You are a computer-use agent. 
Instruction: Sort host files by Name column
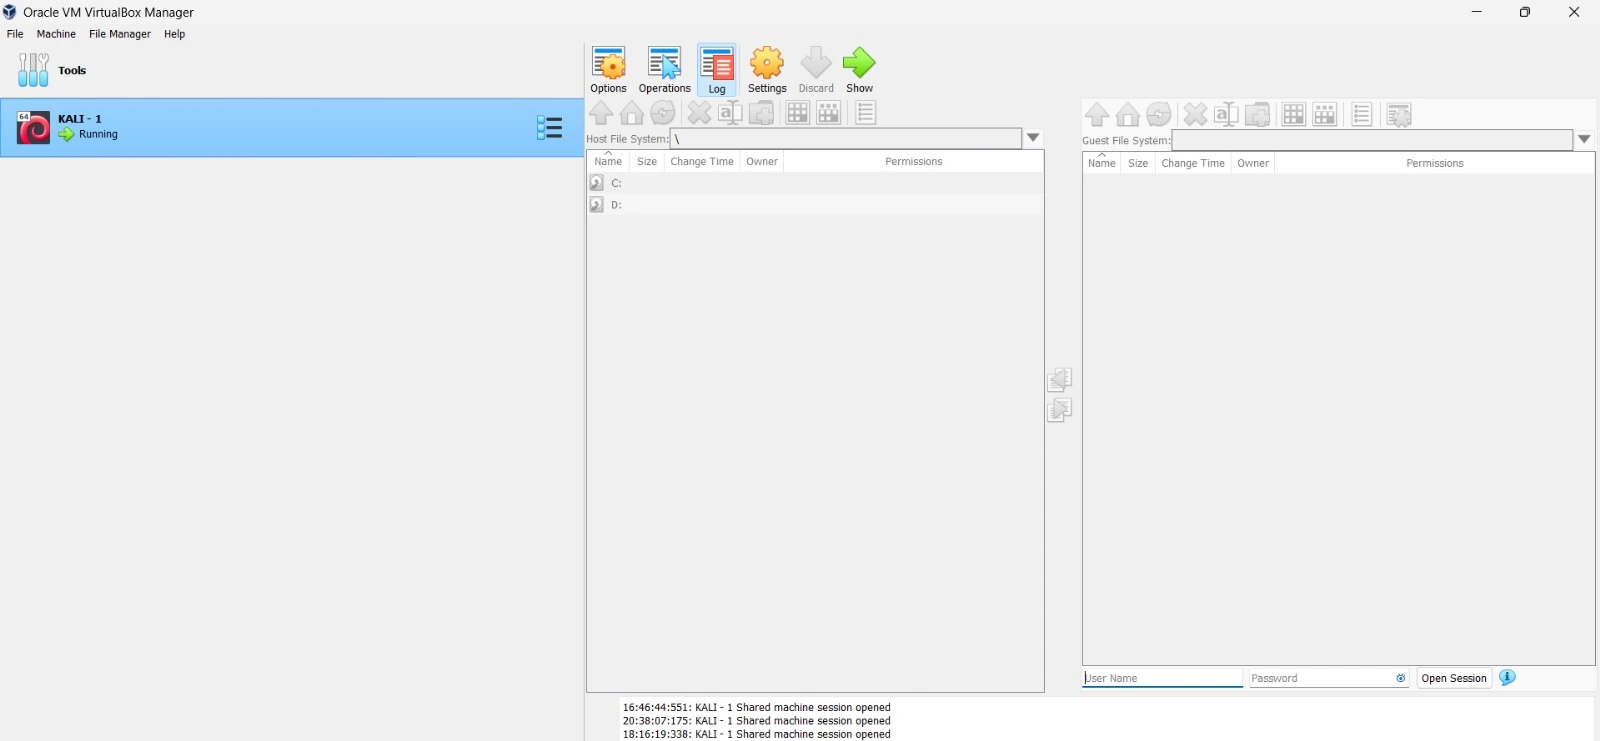click(608, 161)
